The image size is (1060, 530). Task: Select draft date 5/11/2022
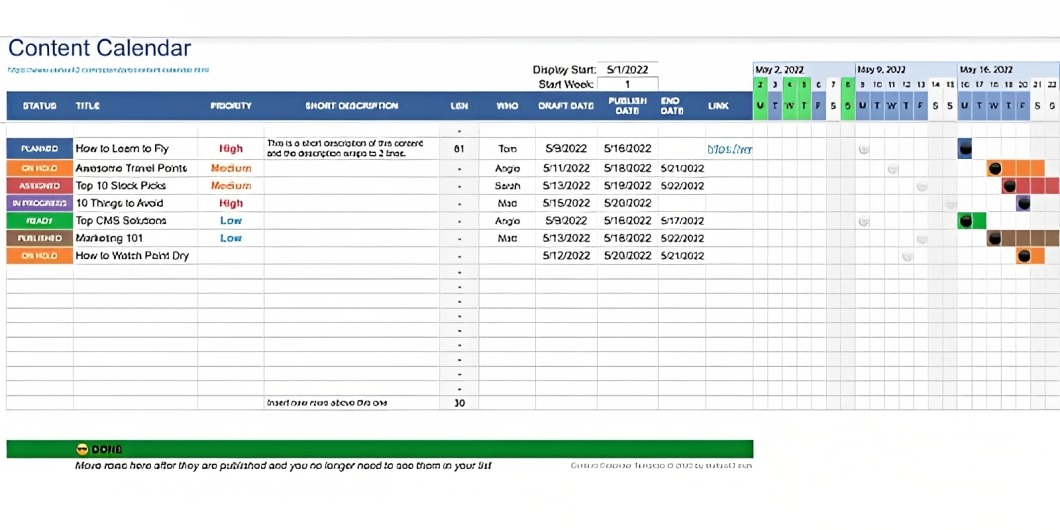tap(566, 168)
